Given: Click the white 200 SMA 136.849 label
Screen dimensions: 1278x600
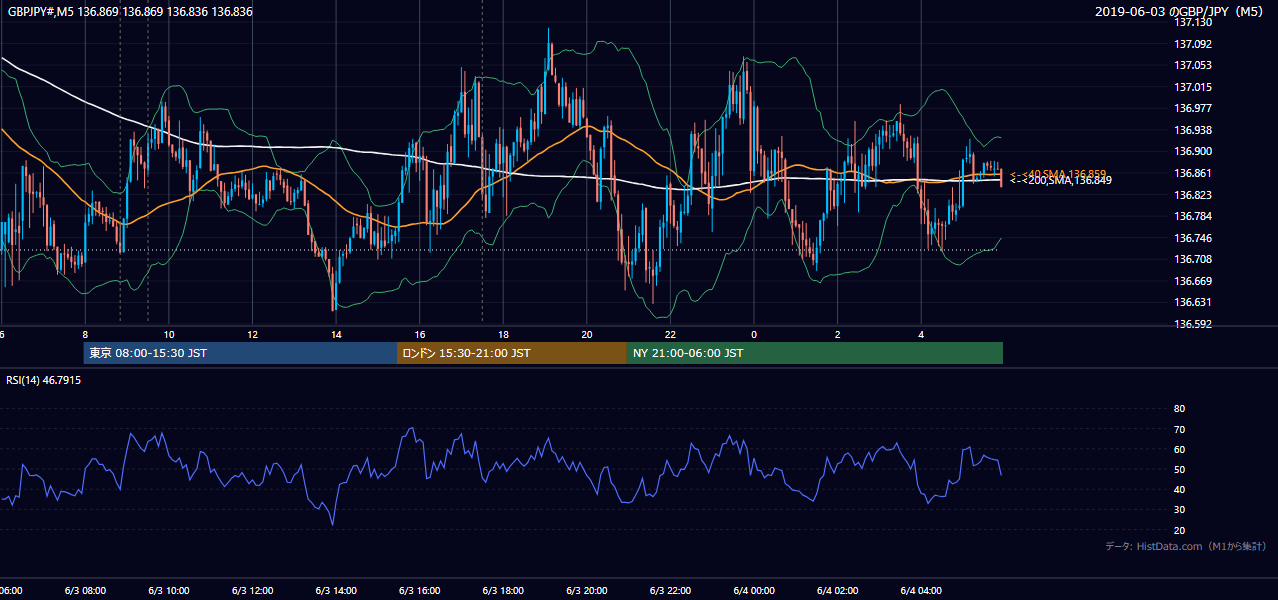Looking at the screenshot, I should [1060, 180].
